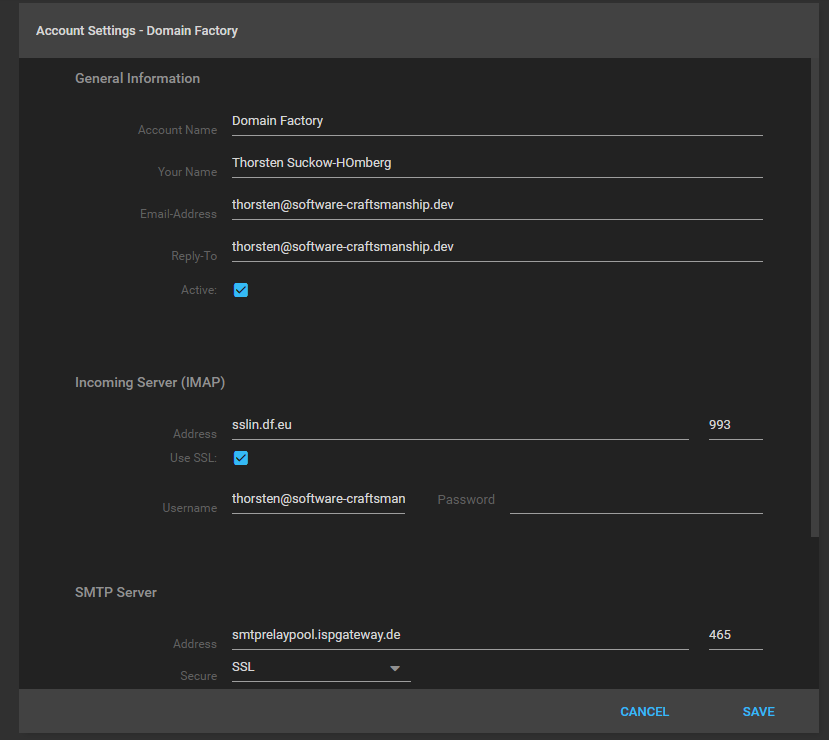Click the empty Password field
This screenshot has height=740, width=829.
pos(636,499)
